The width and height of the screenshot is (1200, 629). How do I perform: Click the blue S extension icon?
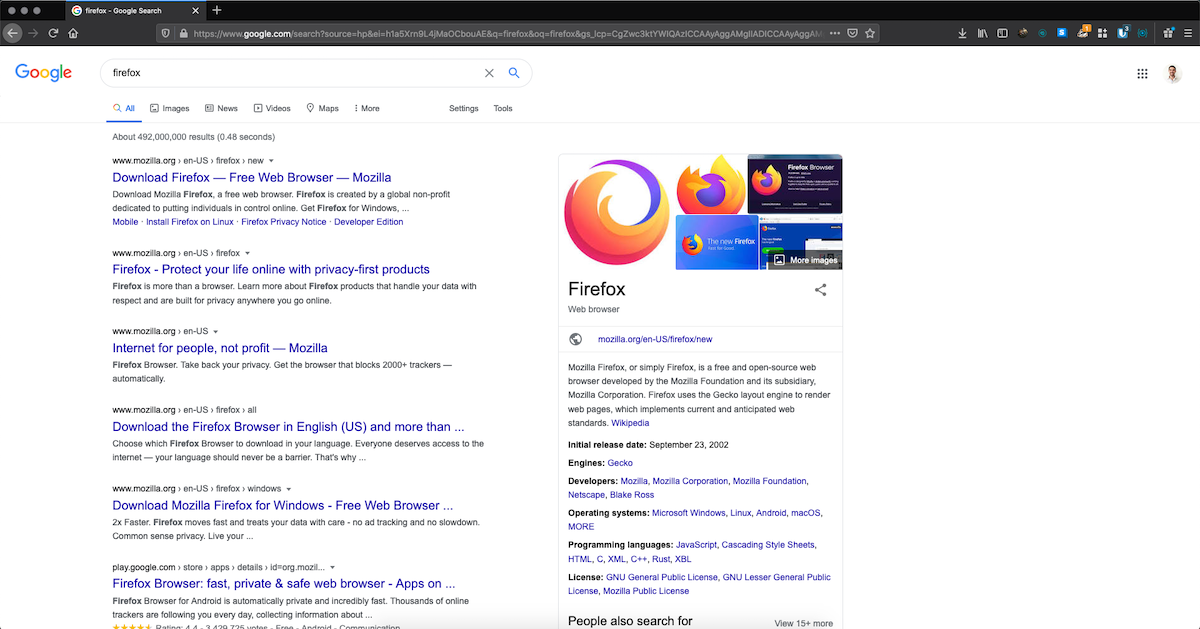click(1062, 33)
